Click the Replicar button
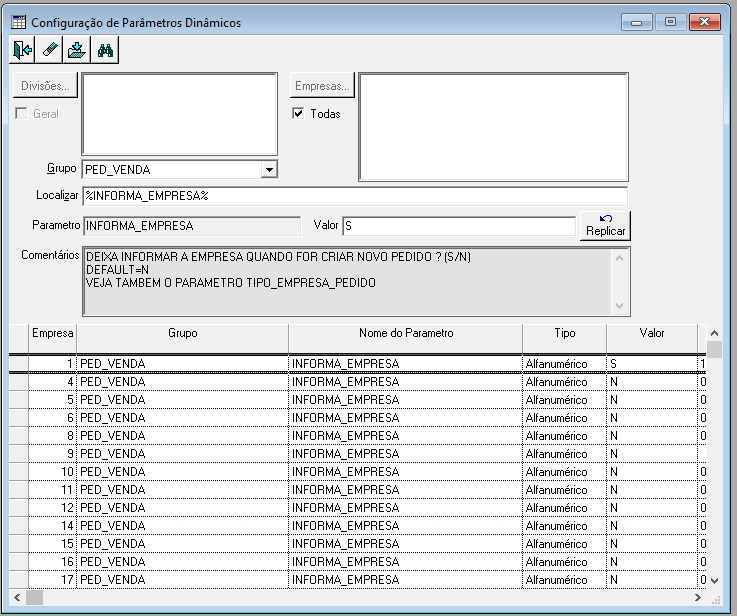The width and height of the screenshot is (737, 616). coord(605,226)
